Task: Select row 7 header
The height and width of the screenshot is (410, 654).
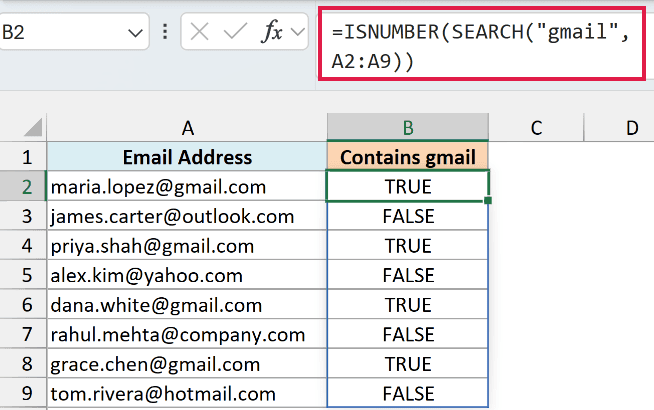Action: [23, 335]
